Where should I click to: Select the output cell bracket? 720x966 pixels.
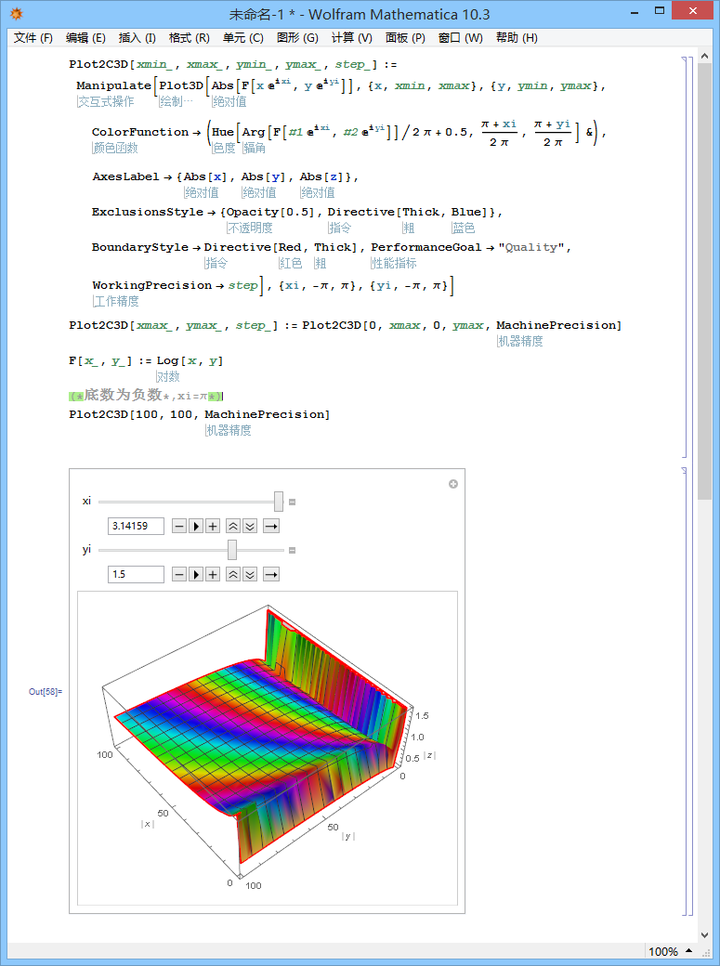point(684,691)
